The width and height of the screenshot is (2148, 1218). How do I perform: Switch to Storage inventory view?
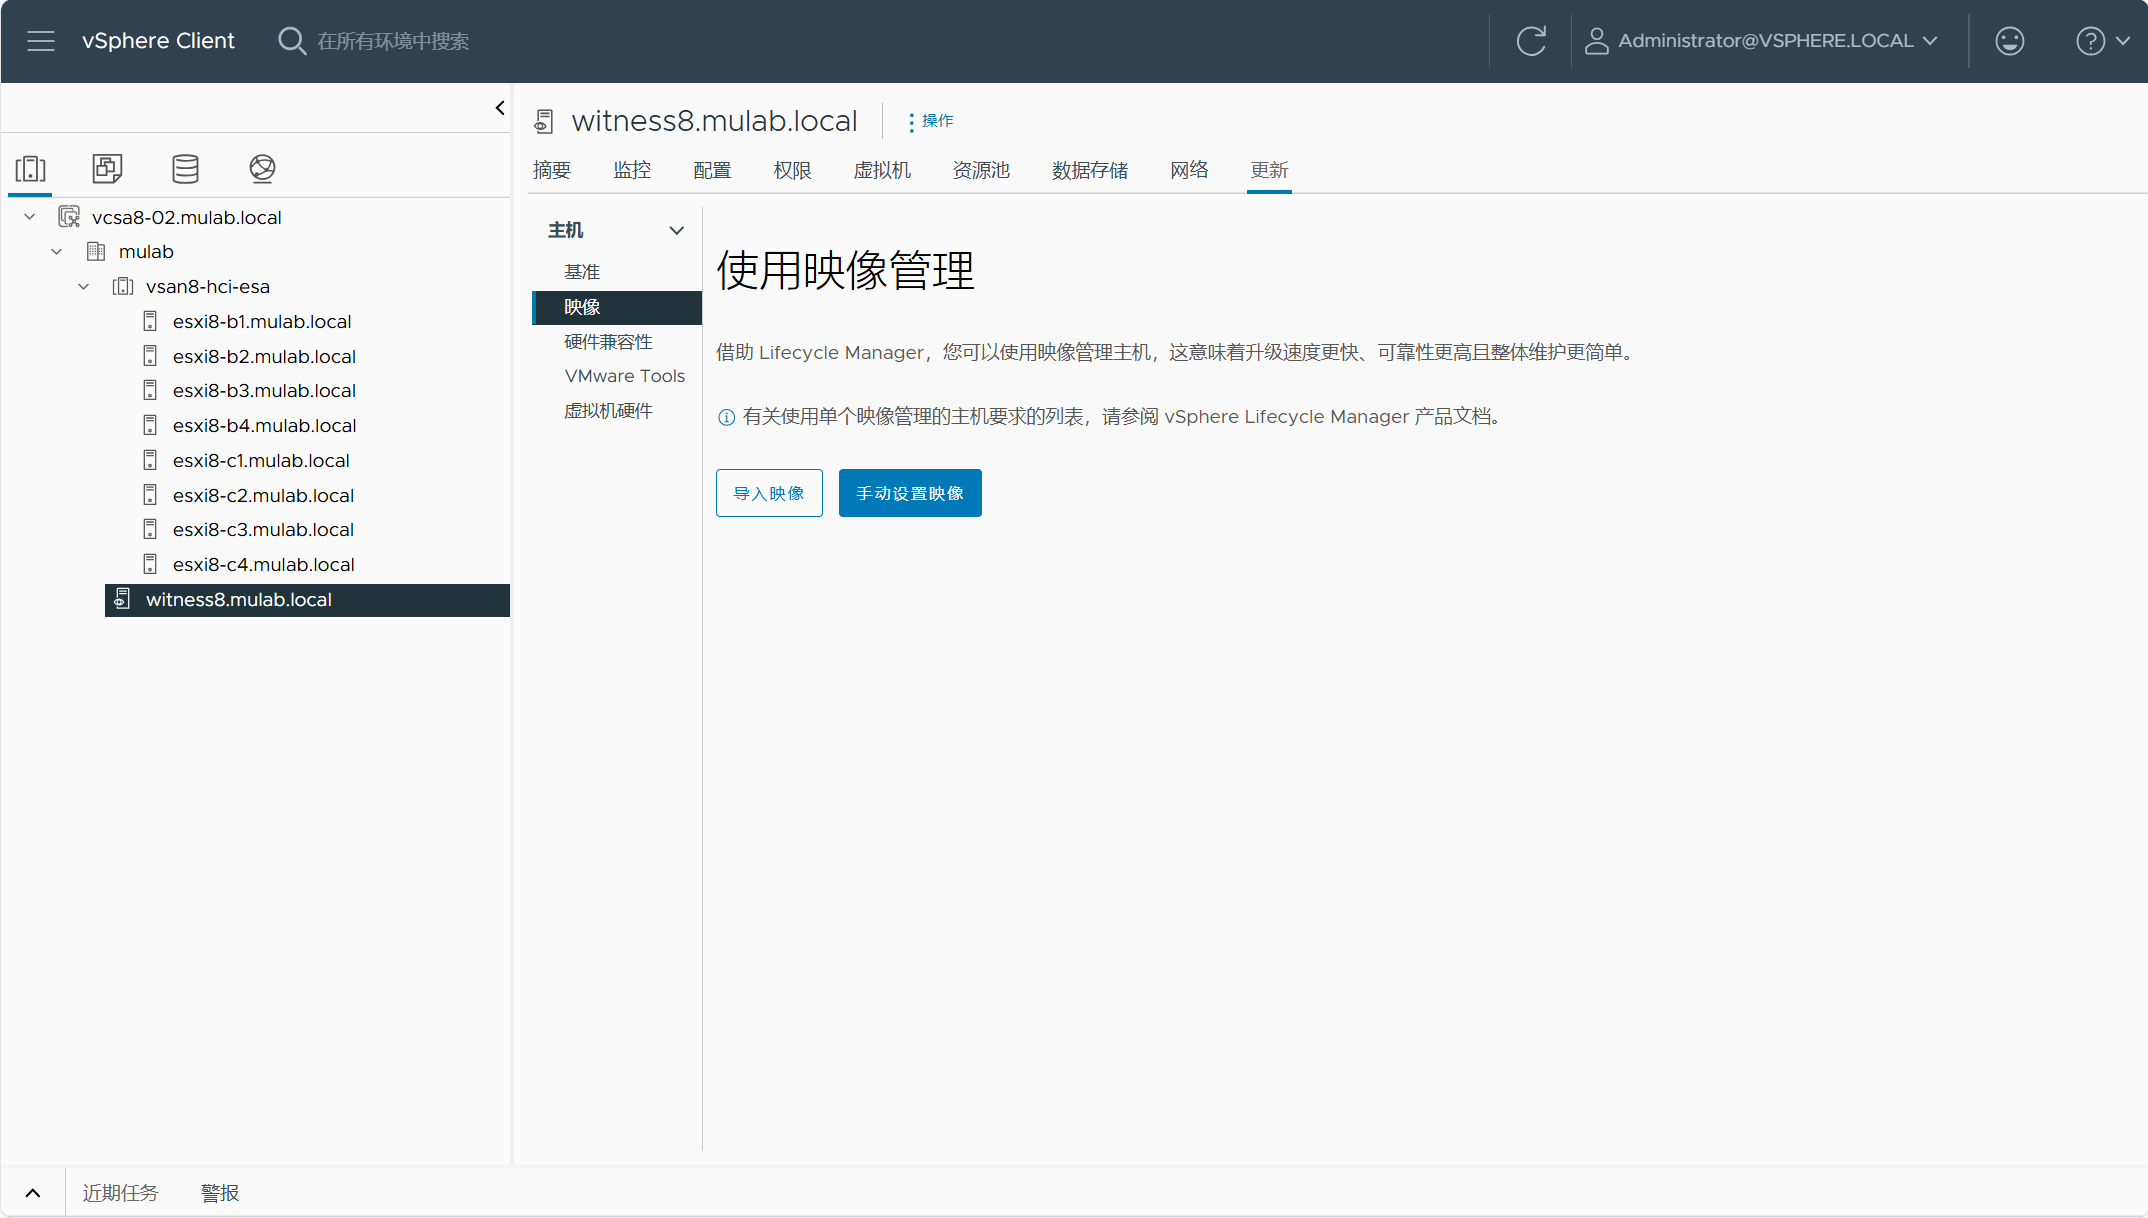[185, 168]
